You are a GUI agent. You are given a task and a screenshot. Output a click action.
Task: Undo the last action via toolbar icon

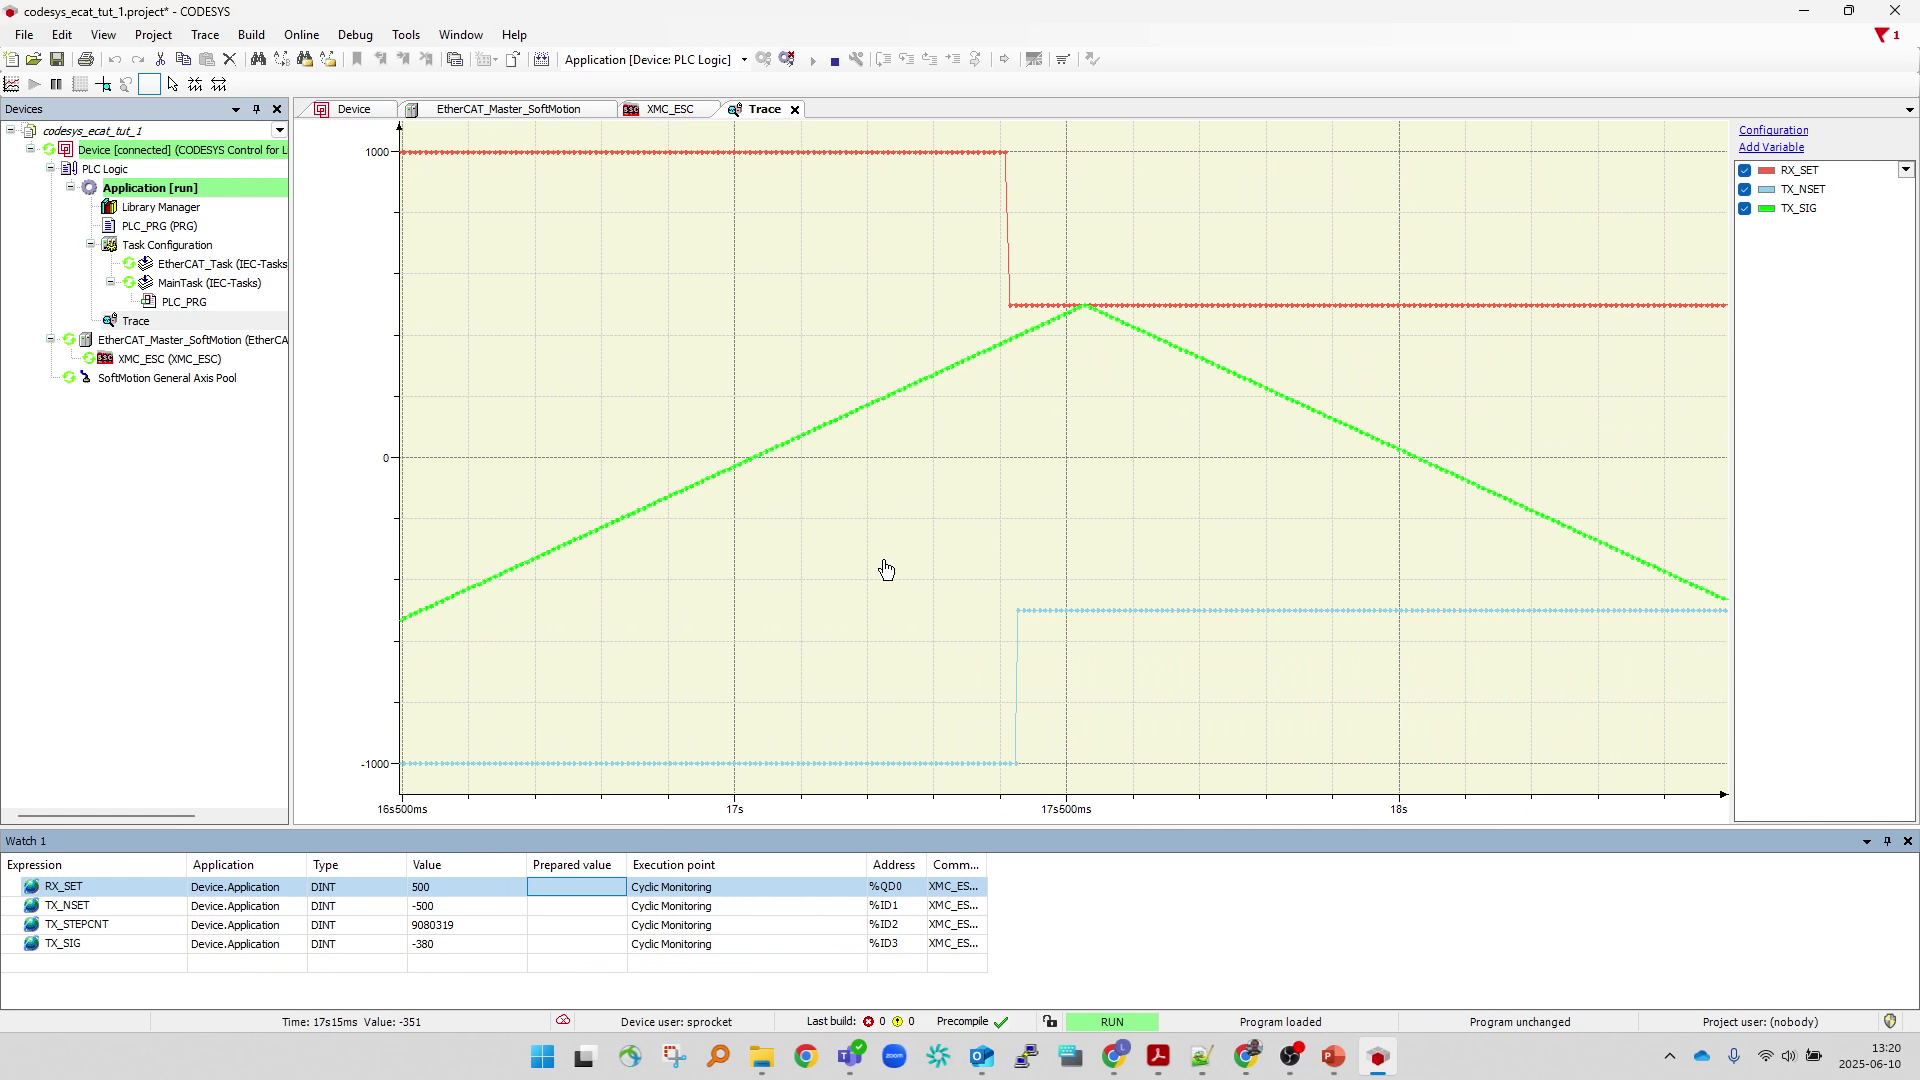tap(116, 59)
